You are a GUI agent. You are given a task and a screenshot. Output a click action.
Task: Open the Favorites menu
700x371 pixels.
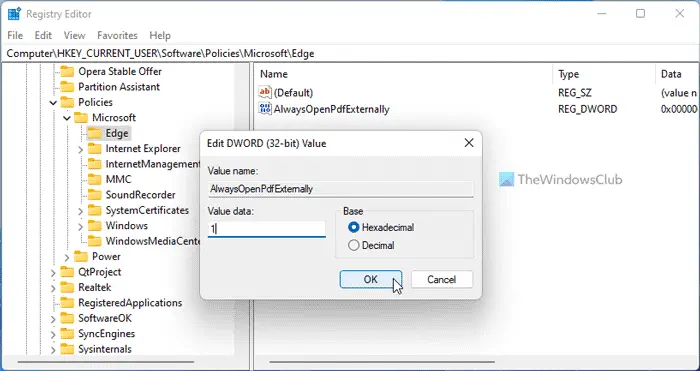[117, 35]
